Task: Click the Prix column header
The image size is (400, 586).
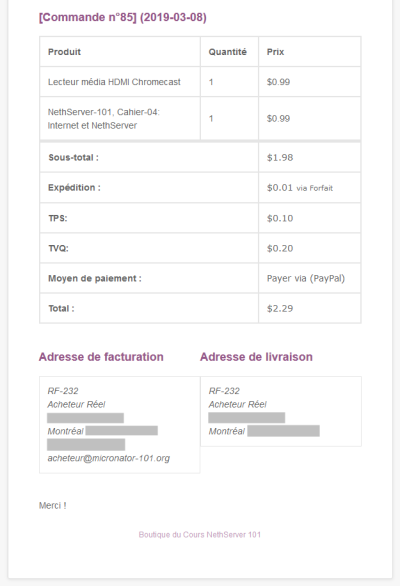Action: (x=275, y=52)
